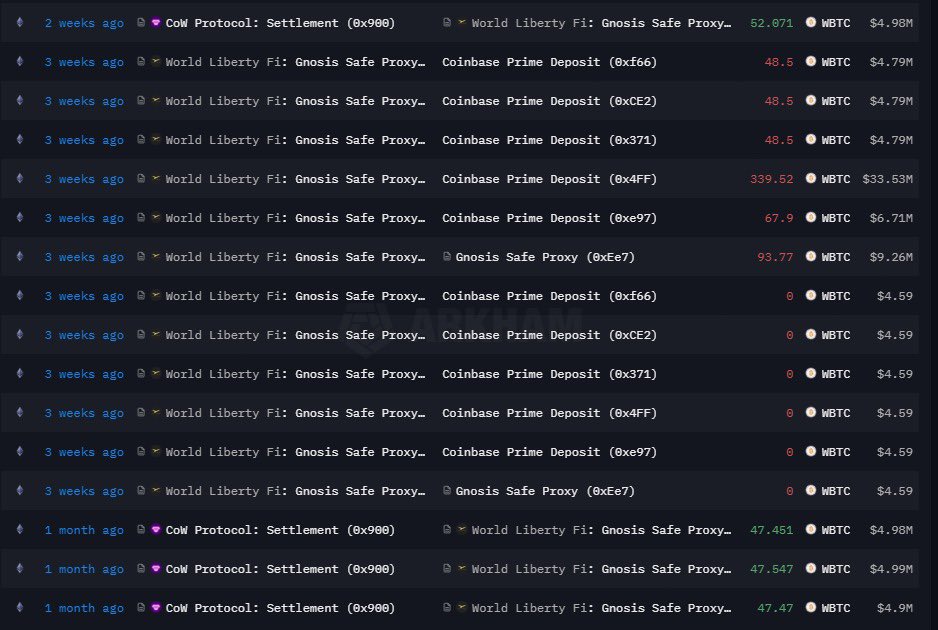The width and height of the screenshot is (938, 630).
Task: Click World Liberty eagle icon in 47.451 row
Action: (462, 529)
